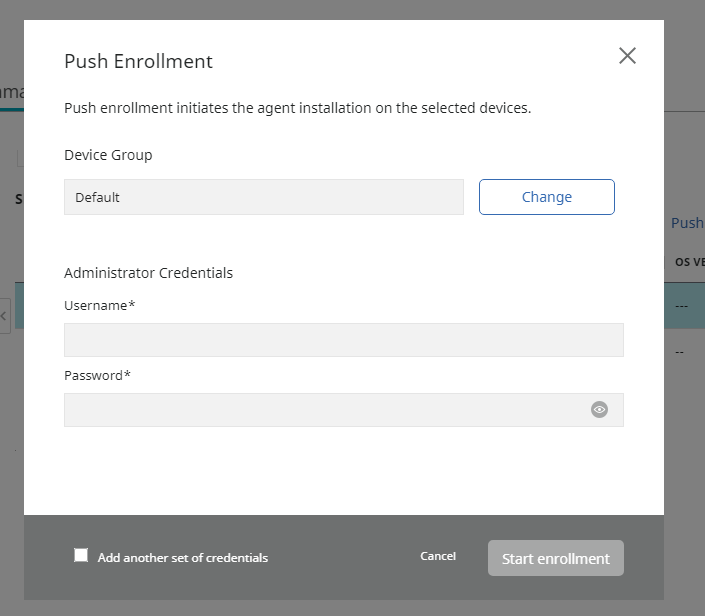The width and height of the screenshot is (705, 616).
Task: Enable adding another set of credentials
Action: 81,556
